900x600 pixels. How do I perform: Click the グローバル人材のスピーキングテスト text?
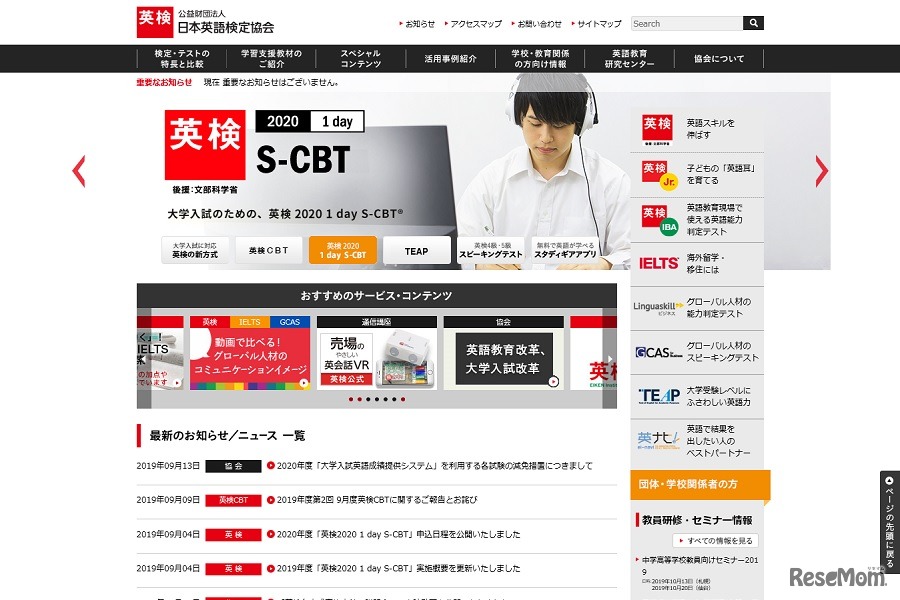[723, 352]
